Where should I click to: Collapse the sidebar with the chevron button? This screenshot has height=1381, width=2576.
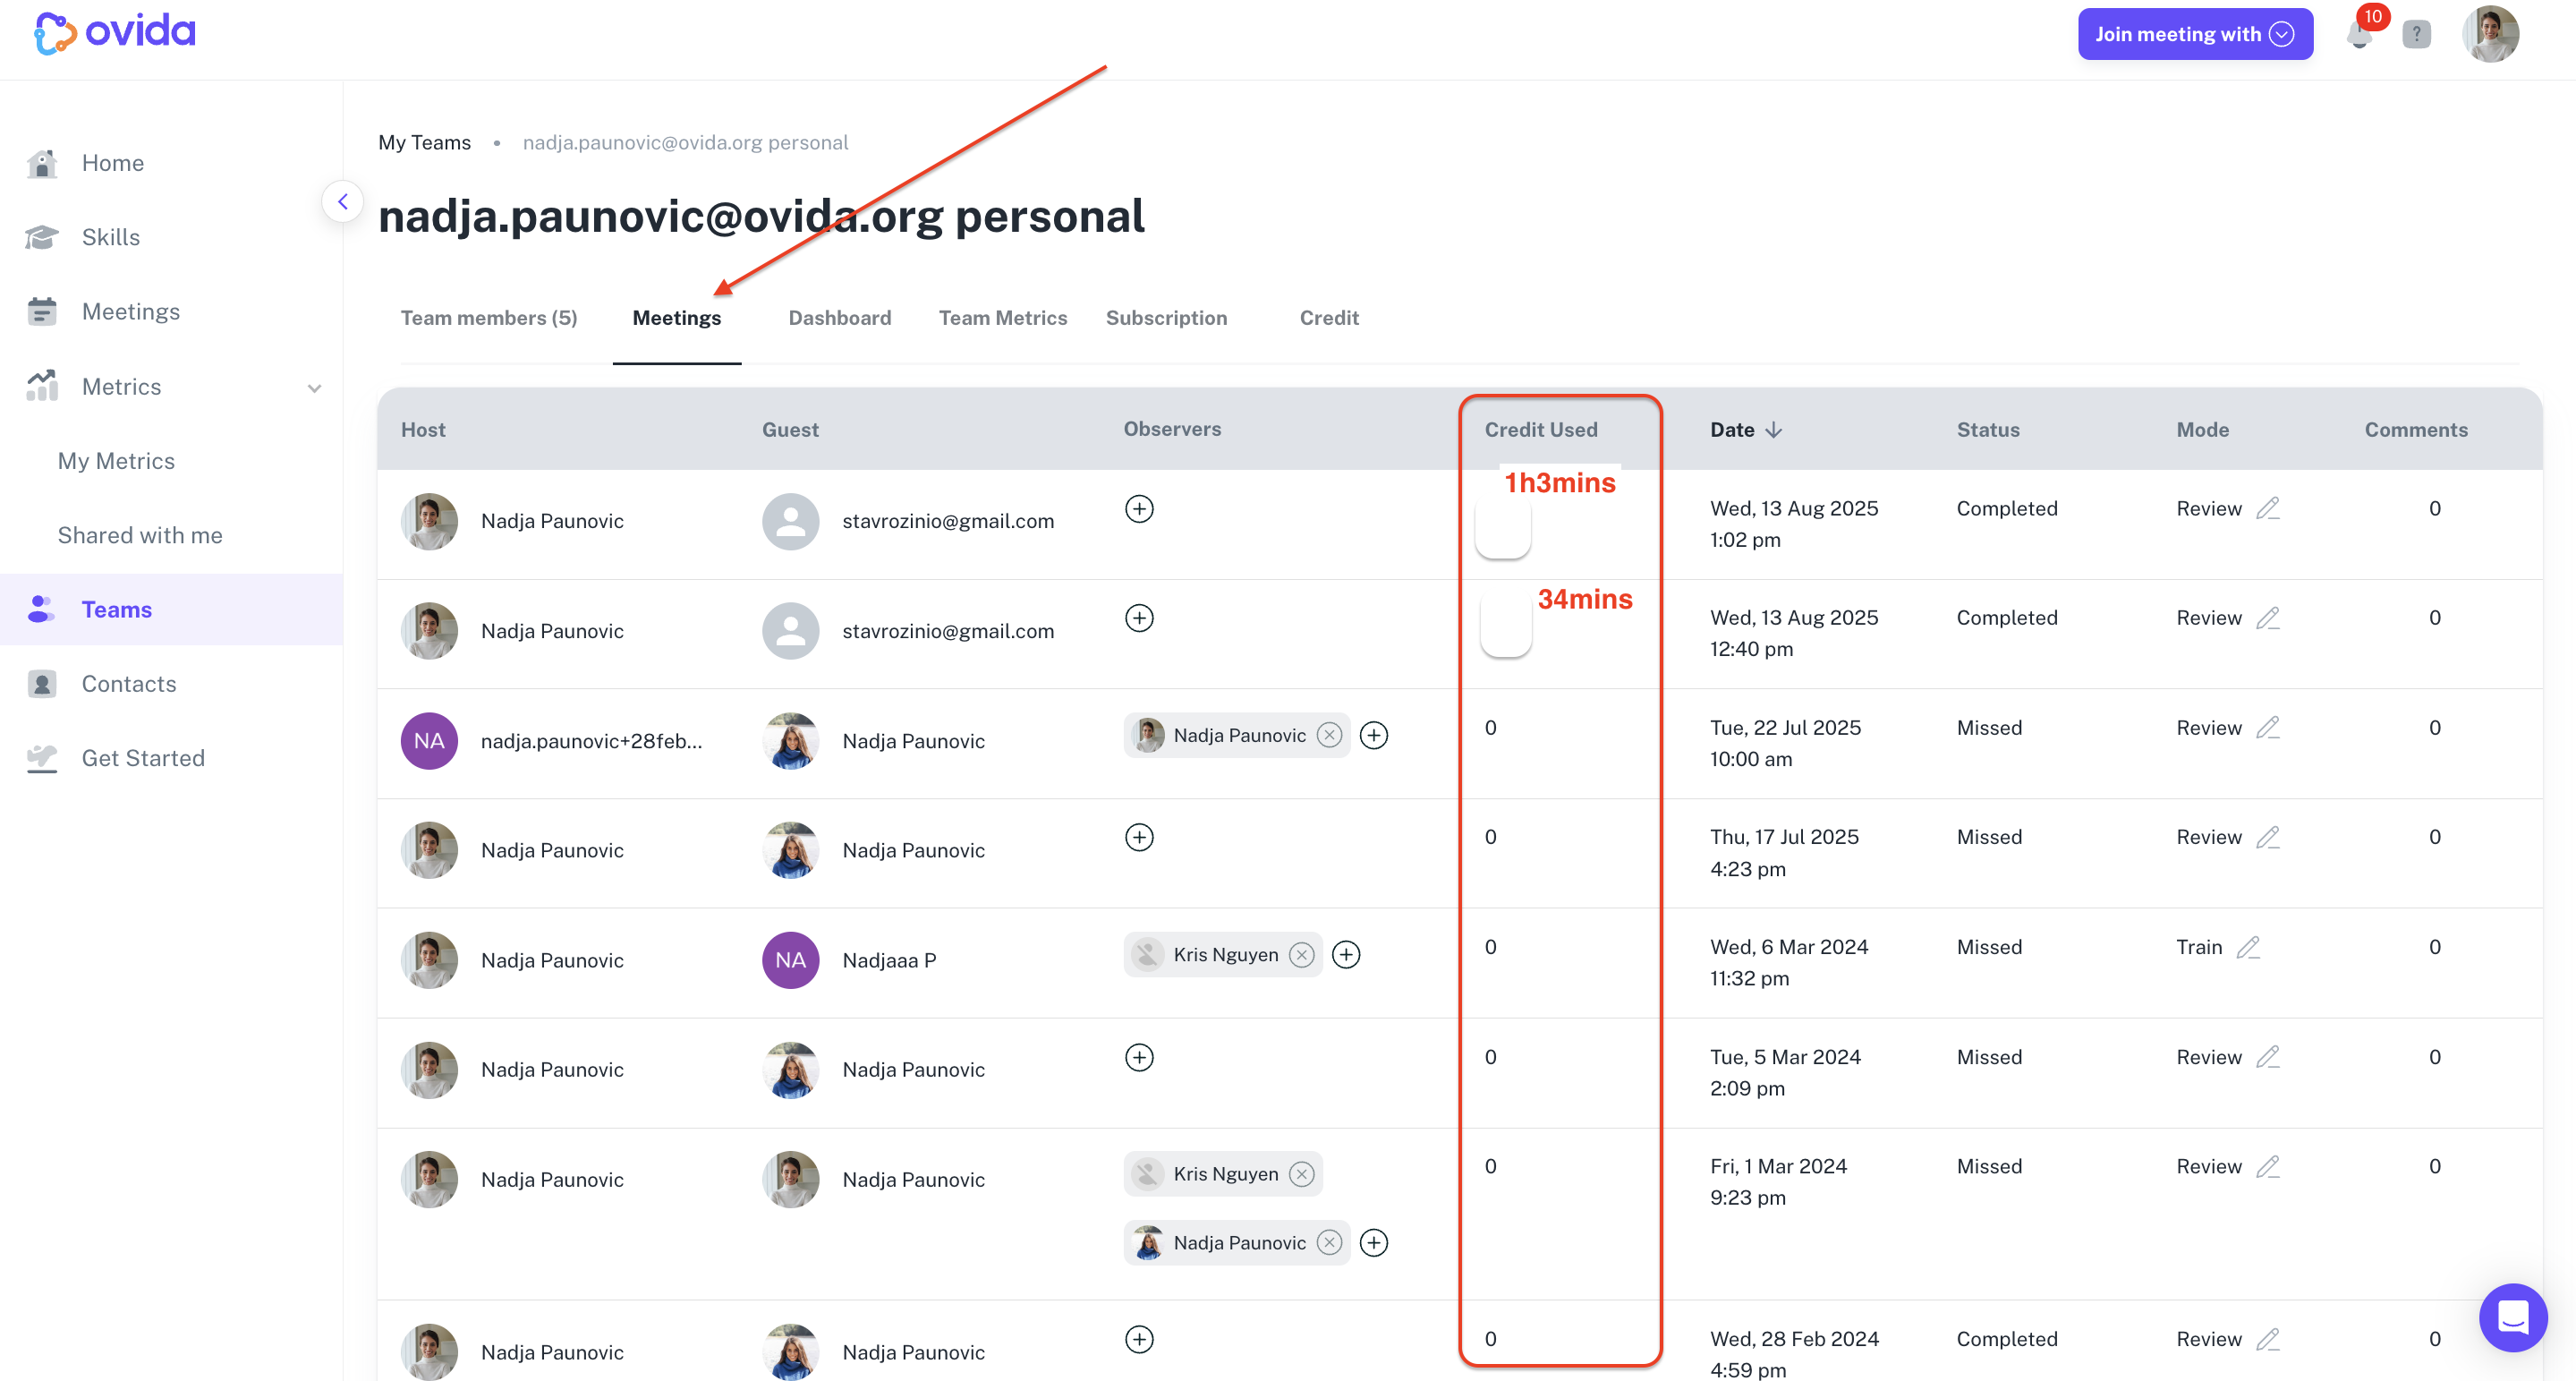click(x=343, y=202)
